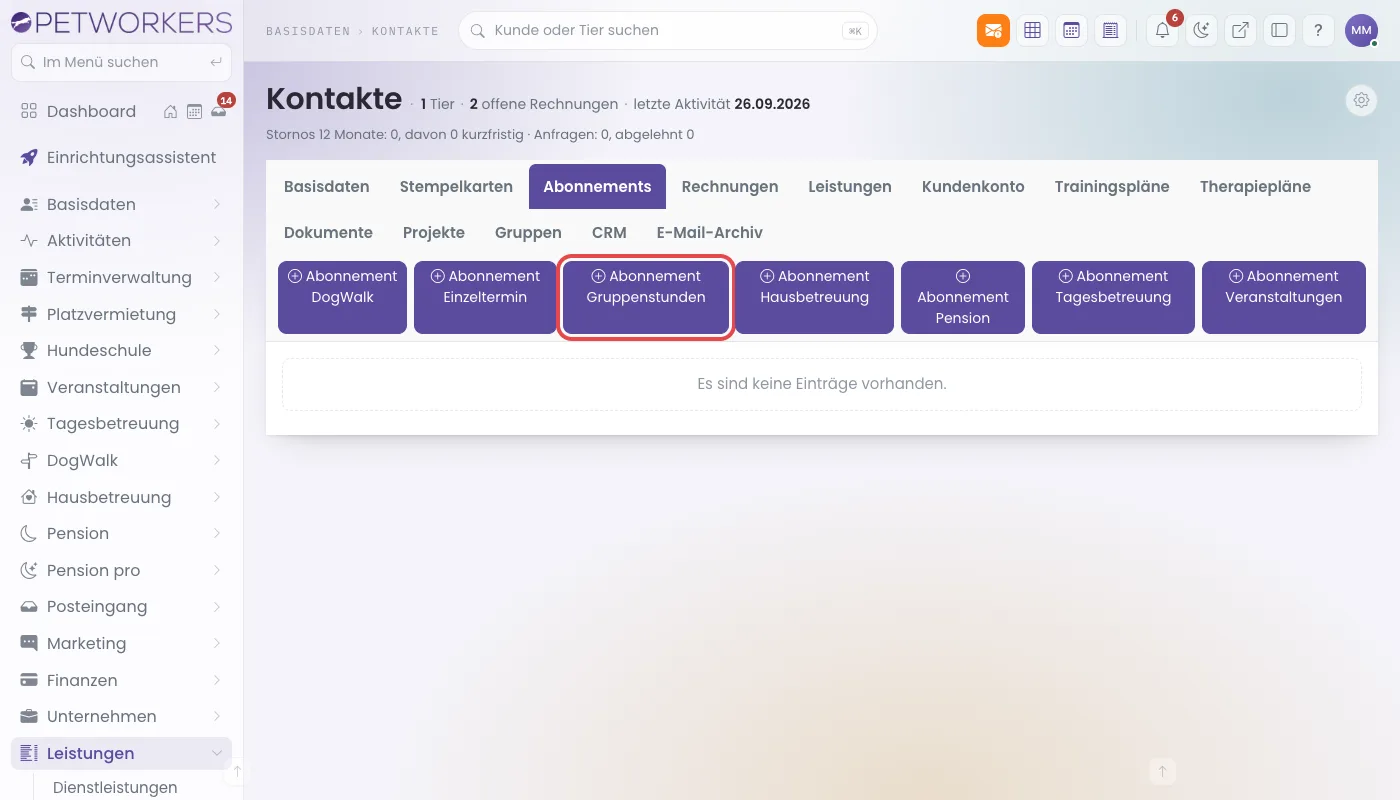Open notifications bell with badge 6

point(1163,30)
